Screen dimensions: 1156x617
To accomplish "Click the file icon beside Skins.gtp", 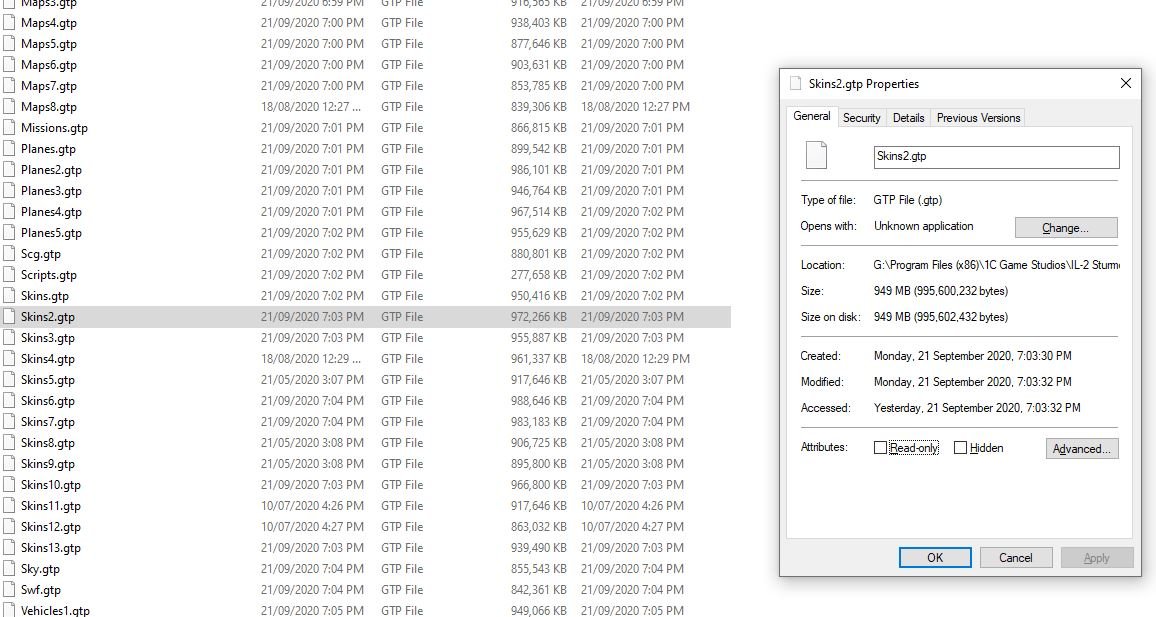I will 9,296.
